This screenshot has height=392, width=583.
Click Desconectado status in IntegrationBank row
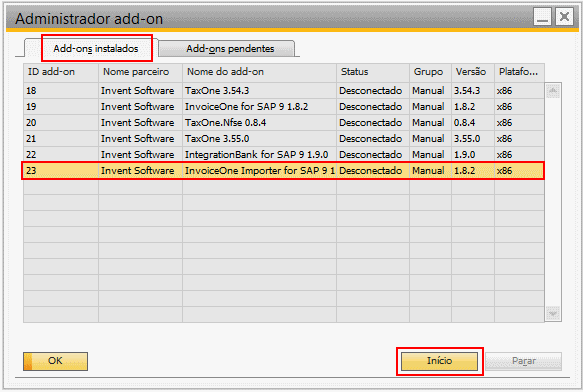(373, 155)
